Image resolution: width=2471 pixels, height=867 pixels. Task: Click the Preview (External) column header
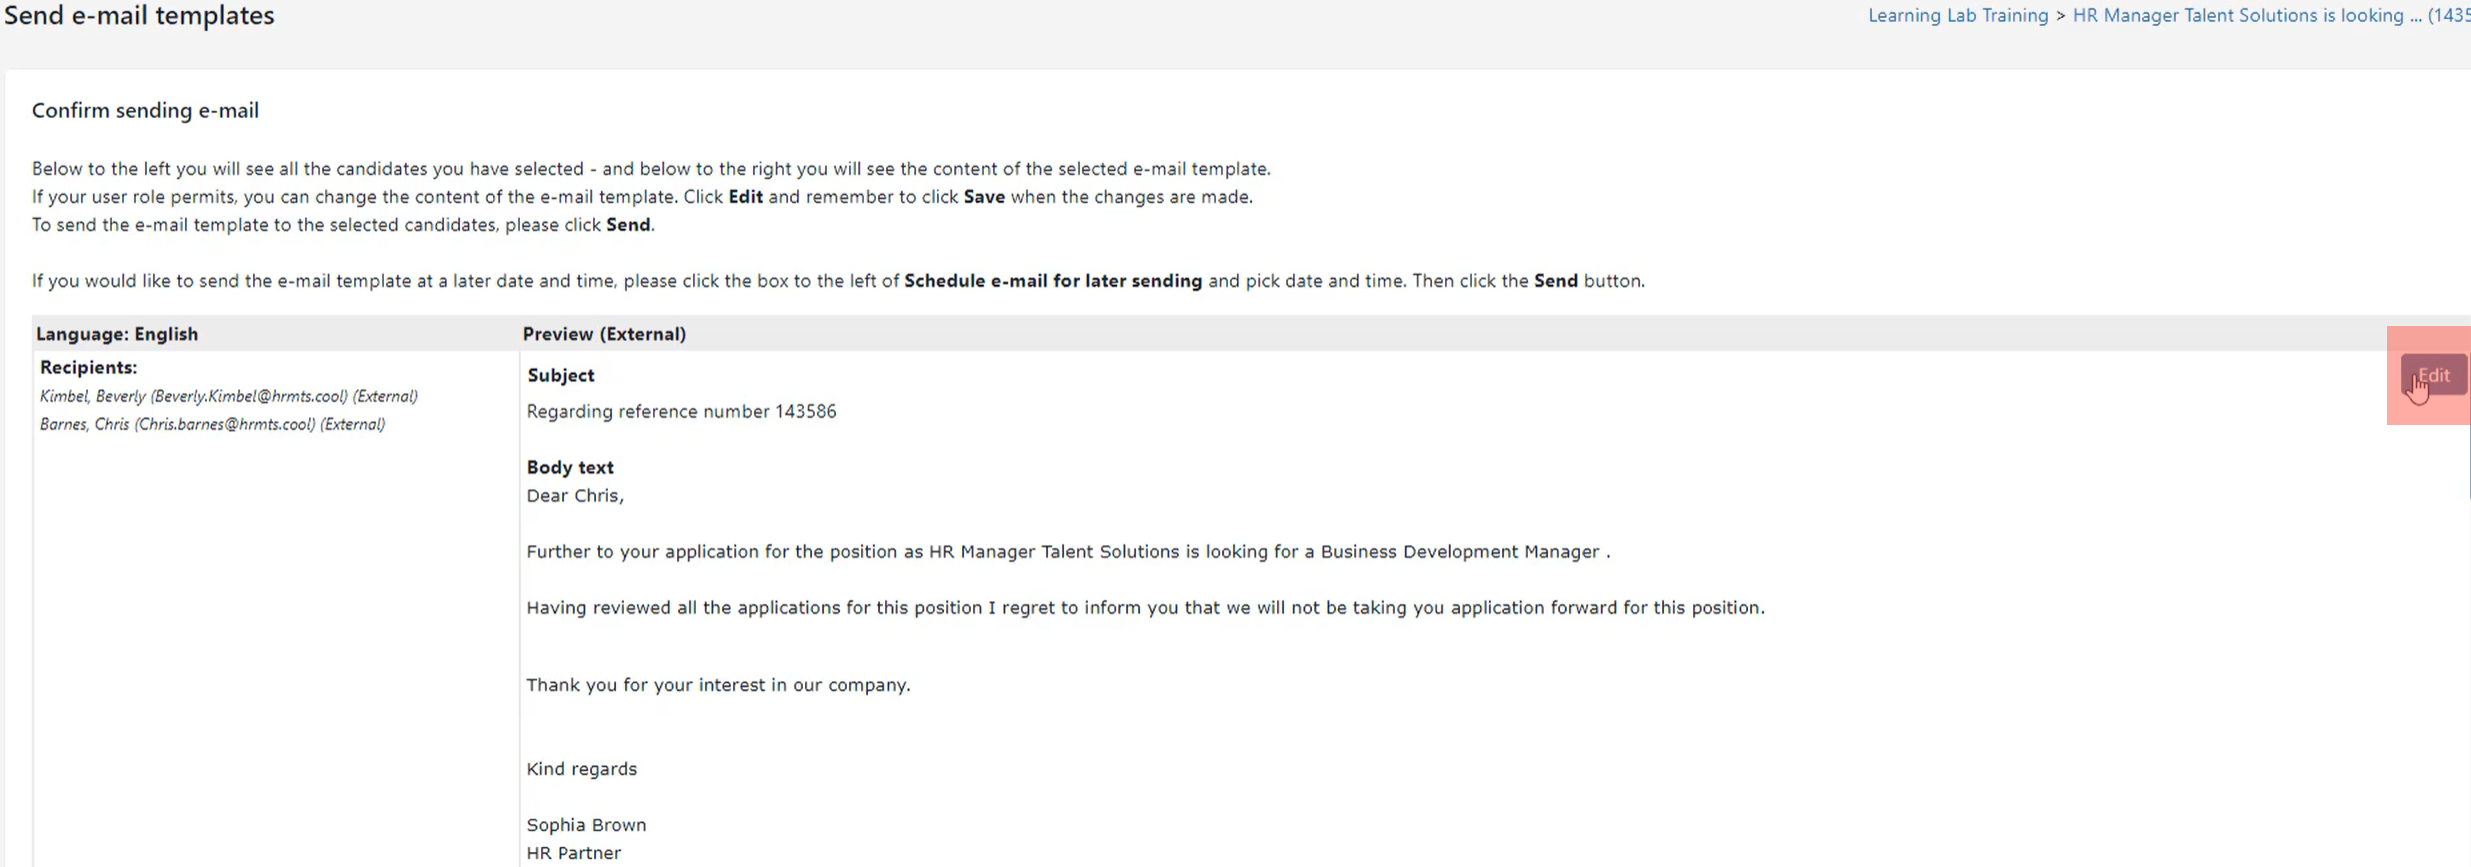click(604, 334)
